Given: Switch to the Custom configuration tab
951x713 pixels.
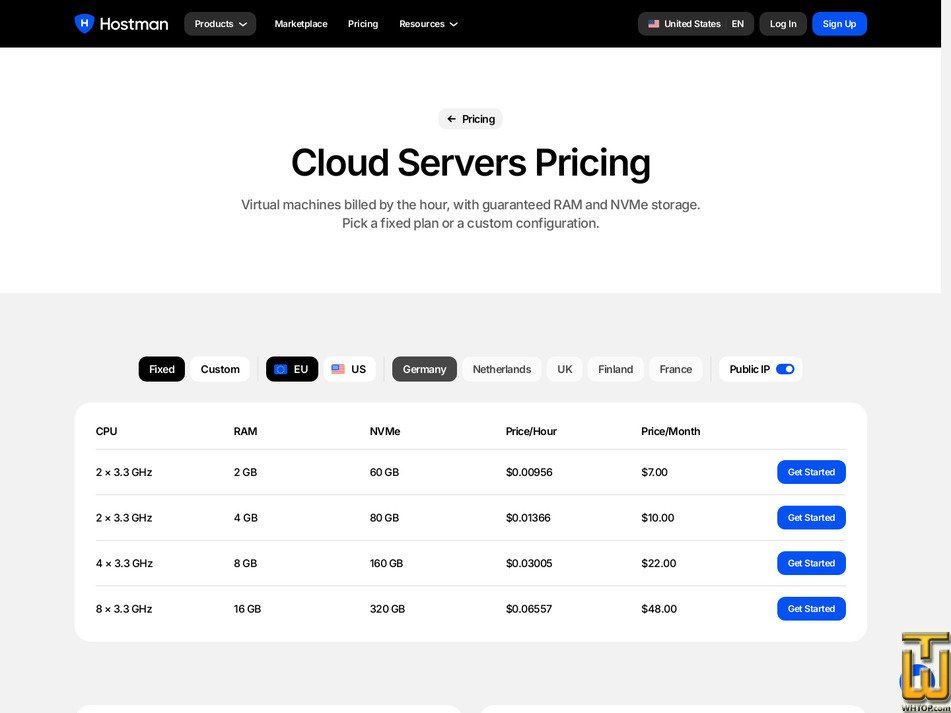Looking at the screenshot, I should (x=220, y=369).
